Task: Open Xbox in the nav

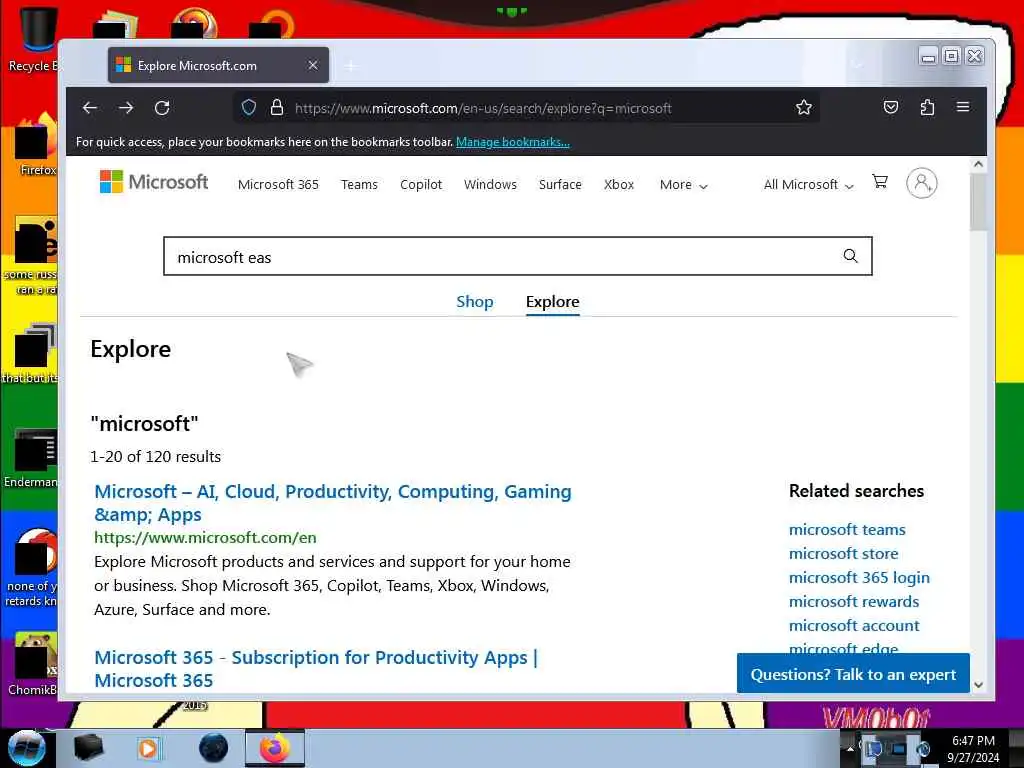Action: point(619,185)
